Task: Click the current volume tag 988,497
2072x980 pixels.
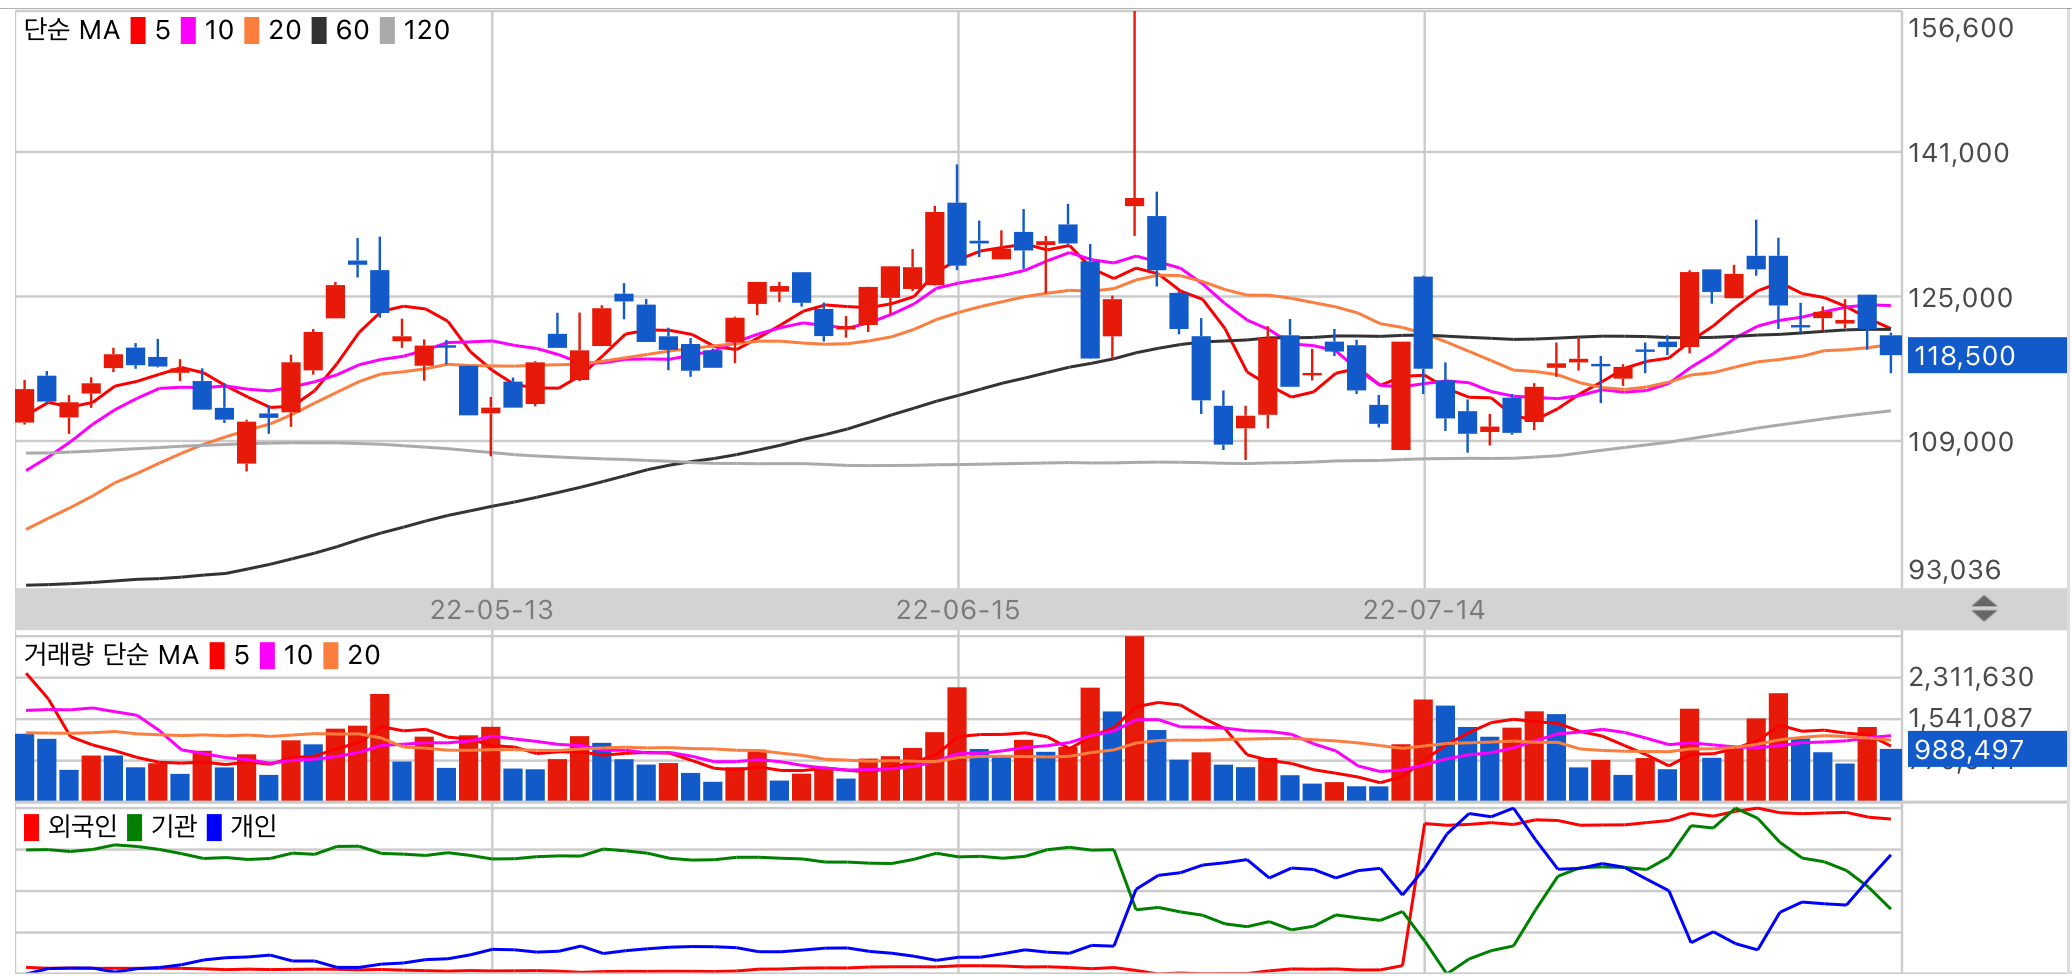Action: (x=1985, y=750)
